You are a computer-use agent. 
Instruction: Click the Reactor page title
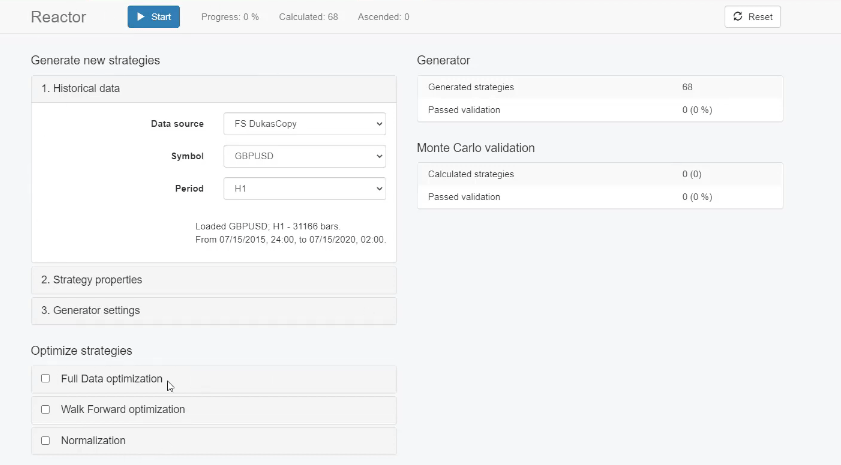coord(58,17)
